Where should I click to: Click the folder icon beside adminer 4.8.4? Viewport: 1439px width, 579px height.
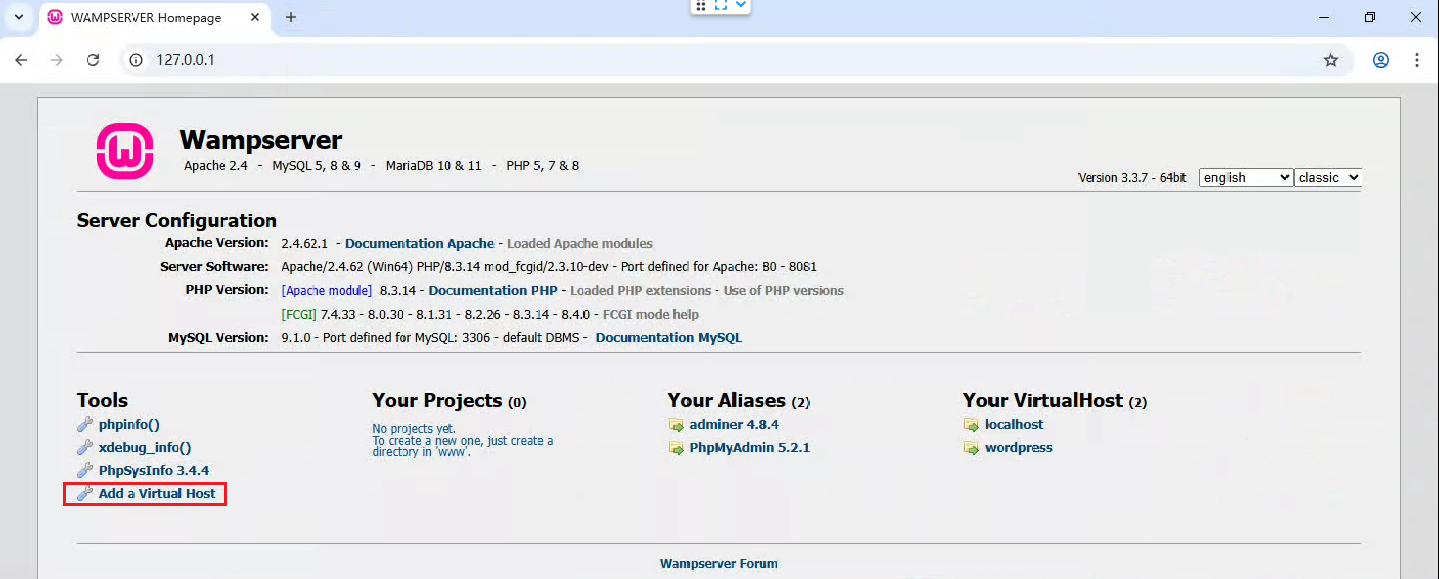676,424
